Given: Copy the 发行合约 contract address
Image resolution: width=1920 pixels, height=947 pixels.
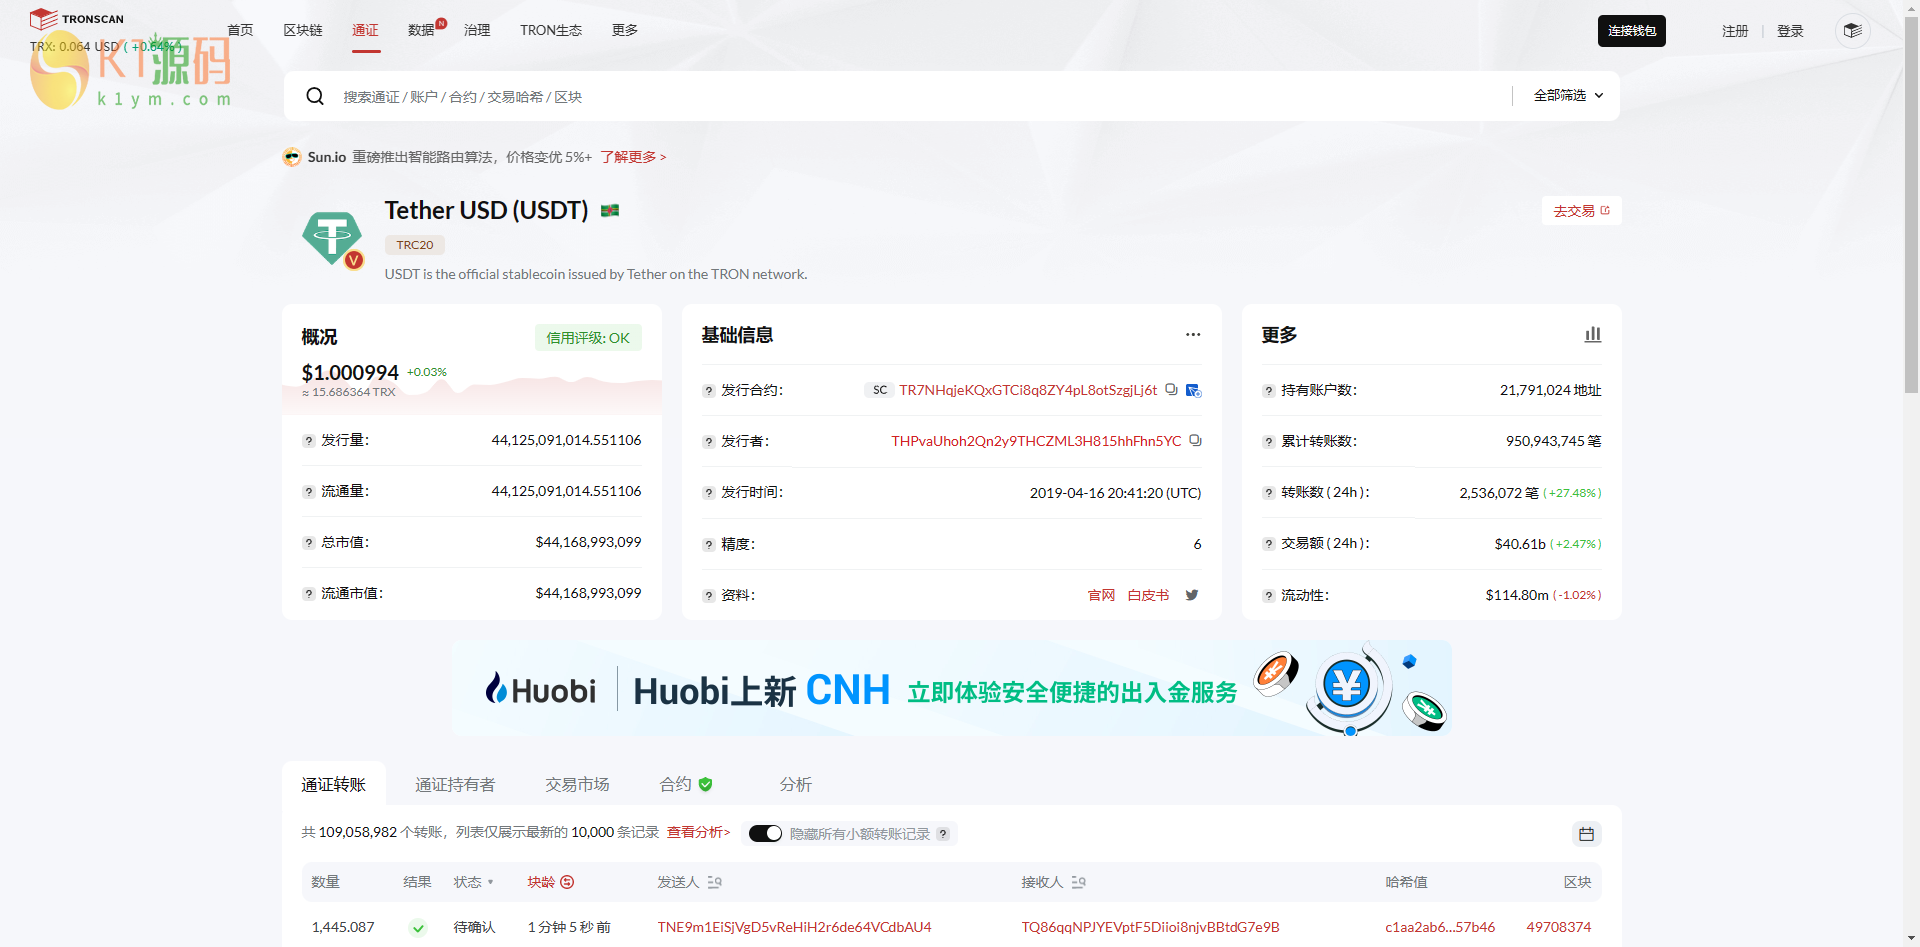Looking at the screenshot, I should tap(1171, 390).
